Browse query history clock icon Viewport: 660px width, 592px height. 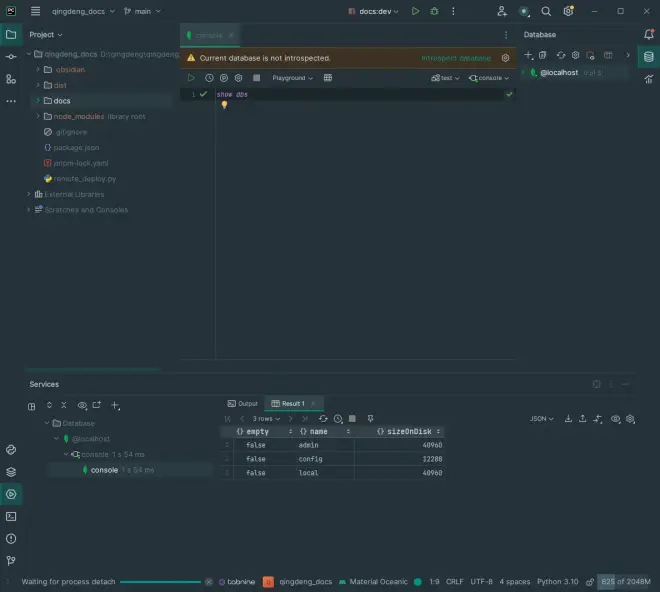click(x=209, y=78)
